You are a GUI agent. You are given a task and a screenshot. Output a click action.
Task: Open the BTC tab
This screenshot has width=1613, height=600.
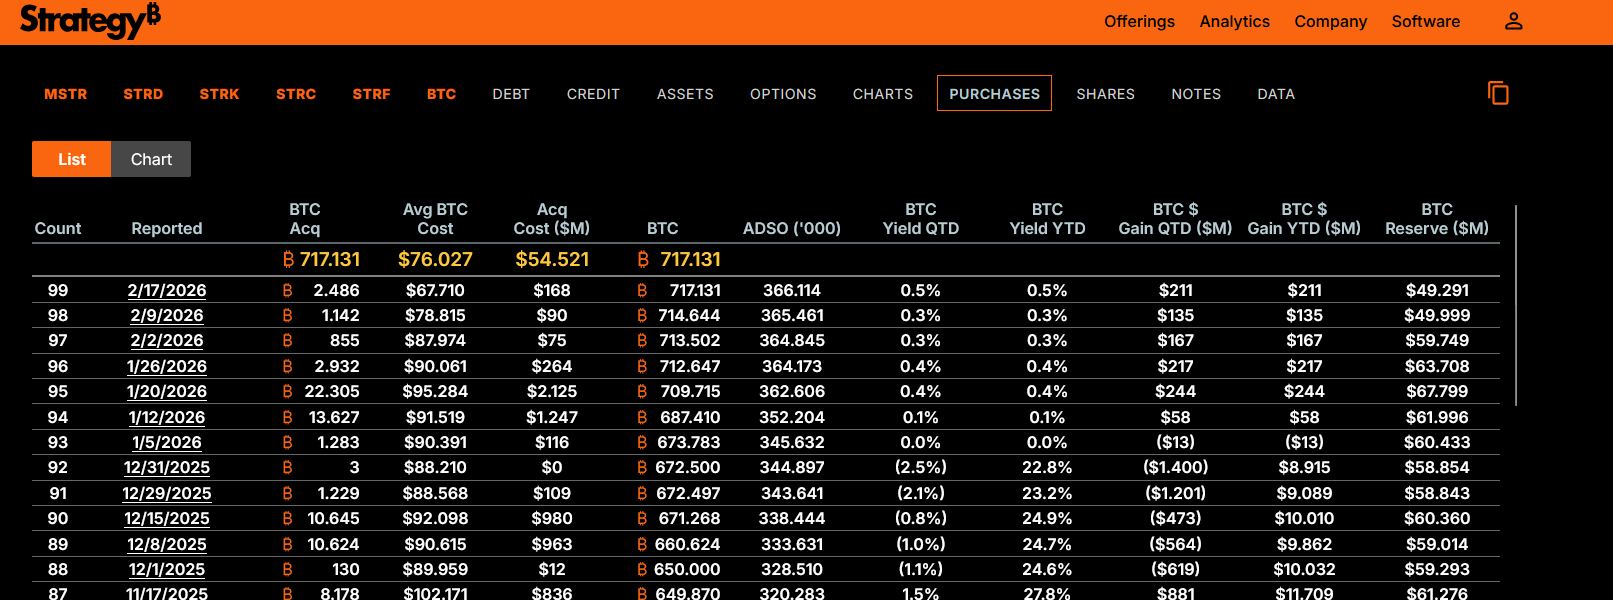click(x=441, y=94)
